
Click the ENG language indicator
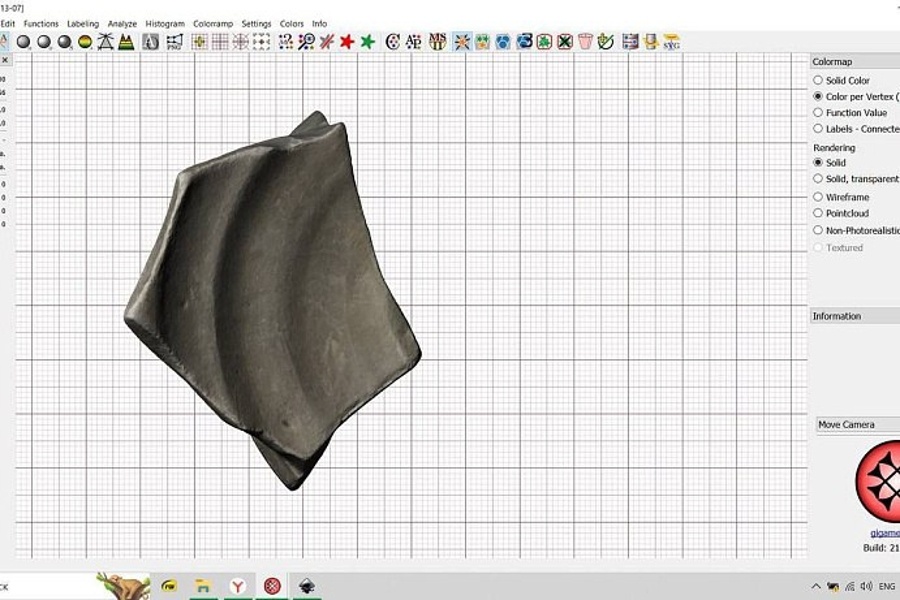point(887,586)
